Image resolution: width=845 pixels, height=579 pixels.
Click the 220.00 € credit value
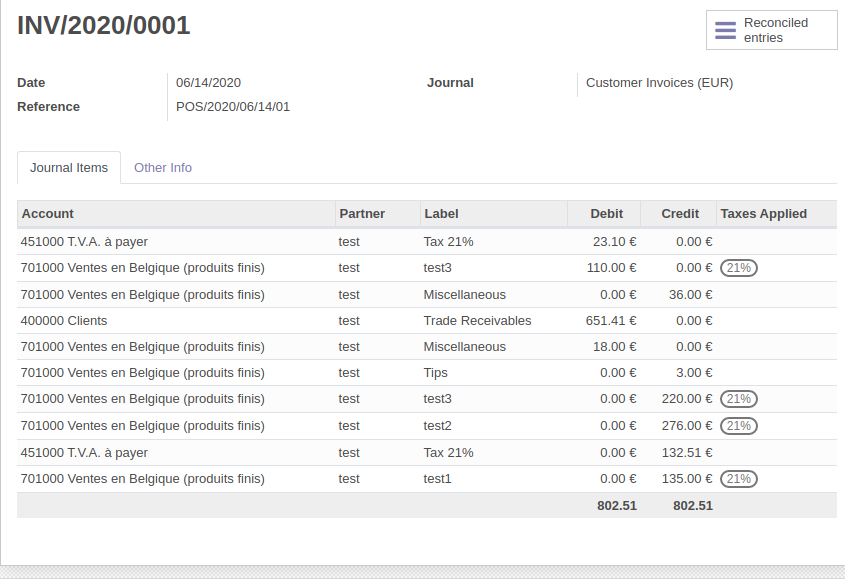(x=687, y=399)
